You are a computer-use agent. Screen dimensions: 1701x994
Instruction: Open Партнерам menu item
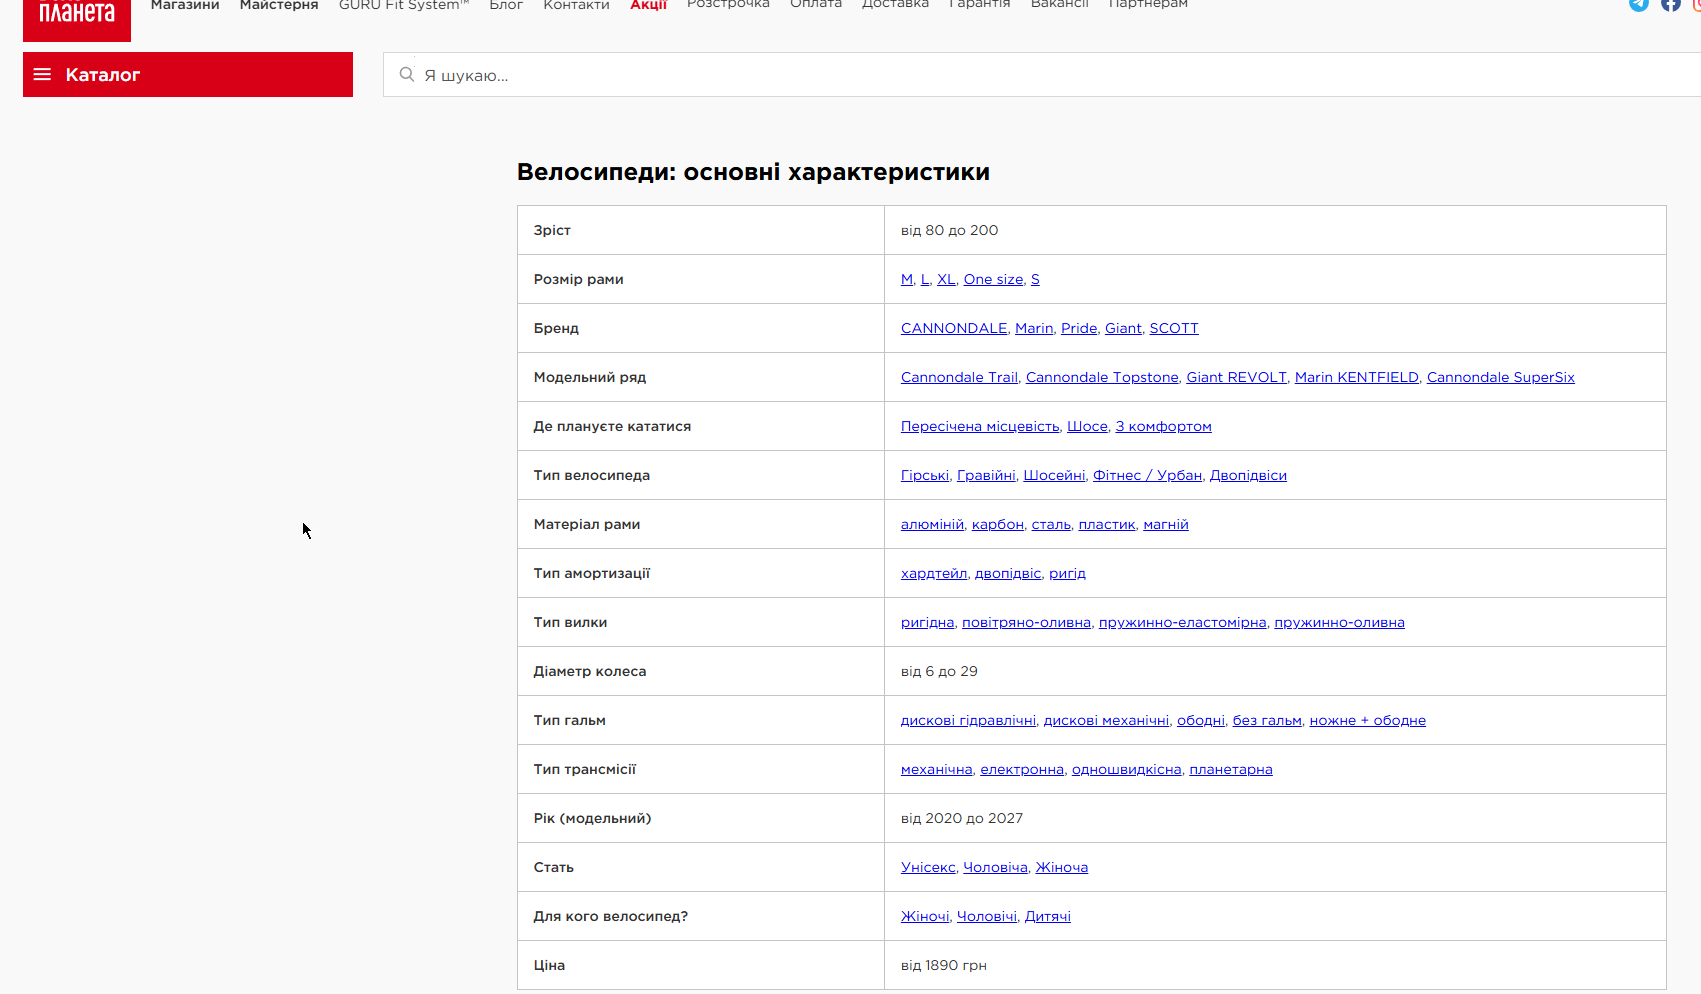1148,5
